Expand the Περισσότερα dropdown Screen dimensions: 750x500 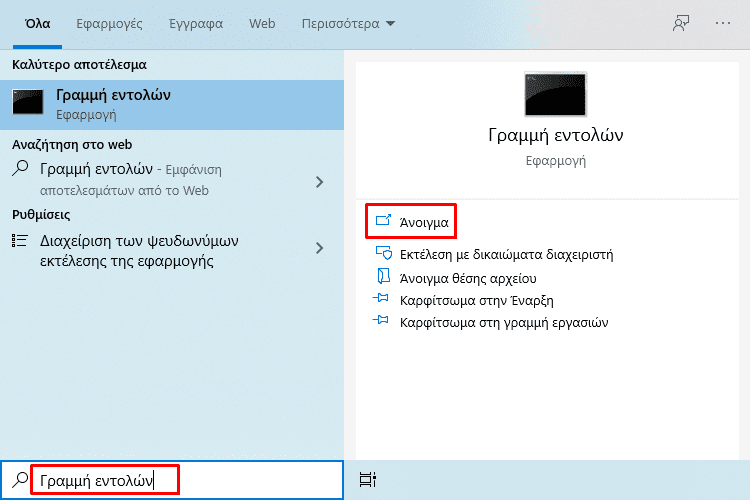click(348, 23)
